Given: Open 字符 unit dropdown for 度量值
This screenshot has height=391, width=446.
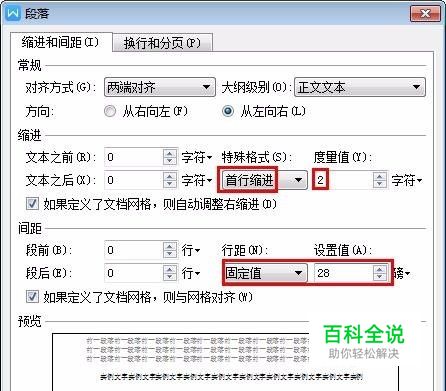Looking at the screenshot, I should (x=407, y=181).
